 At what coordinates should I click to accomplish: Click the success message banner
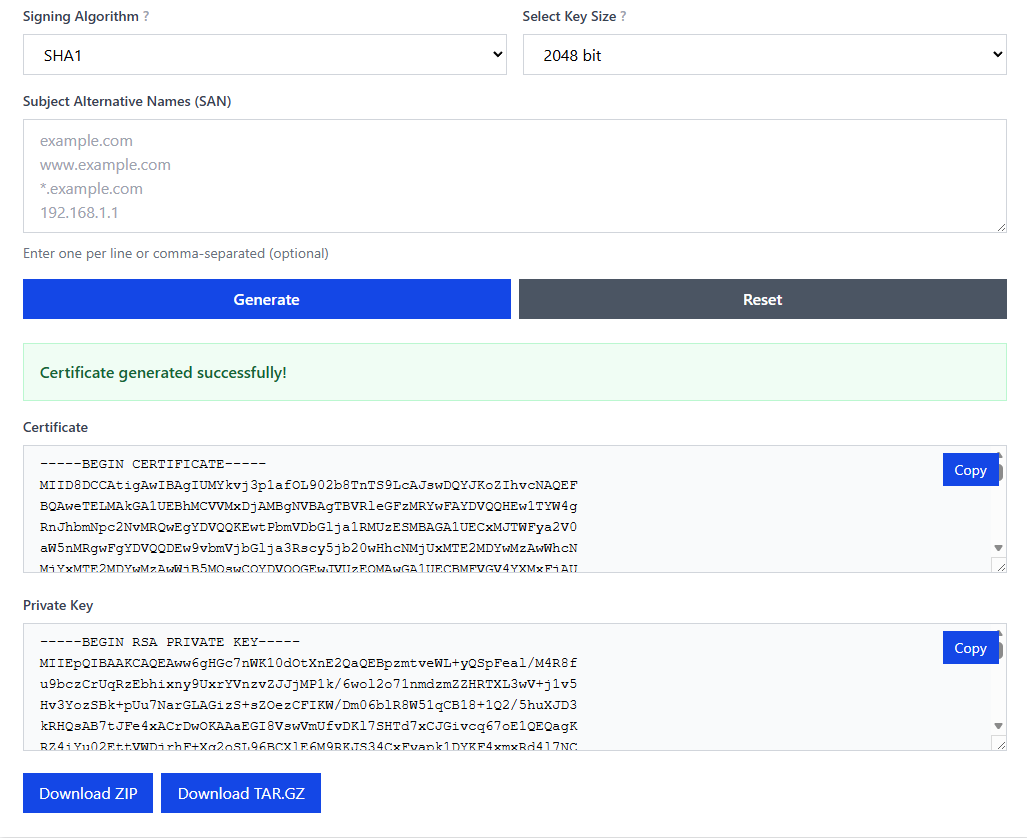pyautogui.click(x=514, y=371)
